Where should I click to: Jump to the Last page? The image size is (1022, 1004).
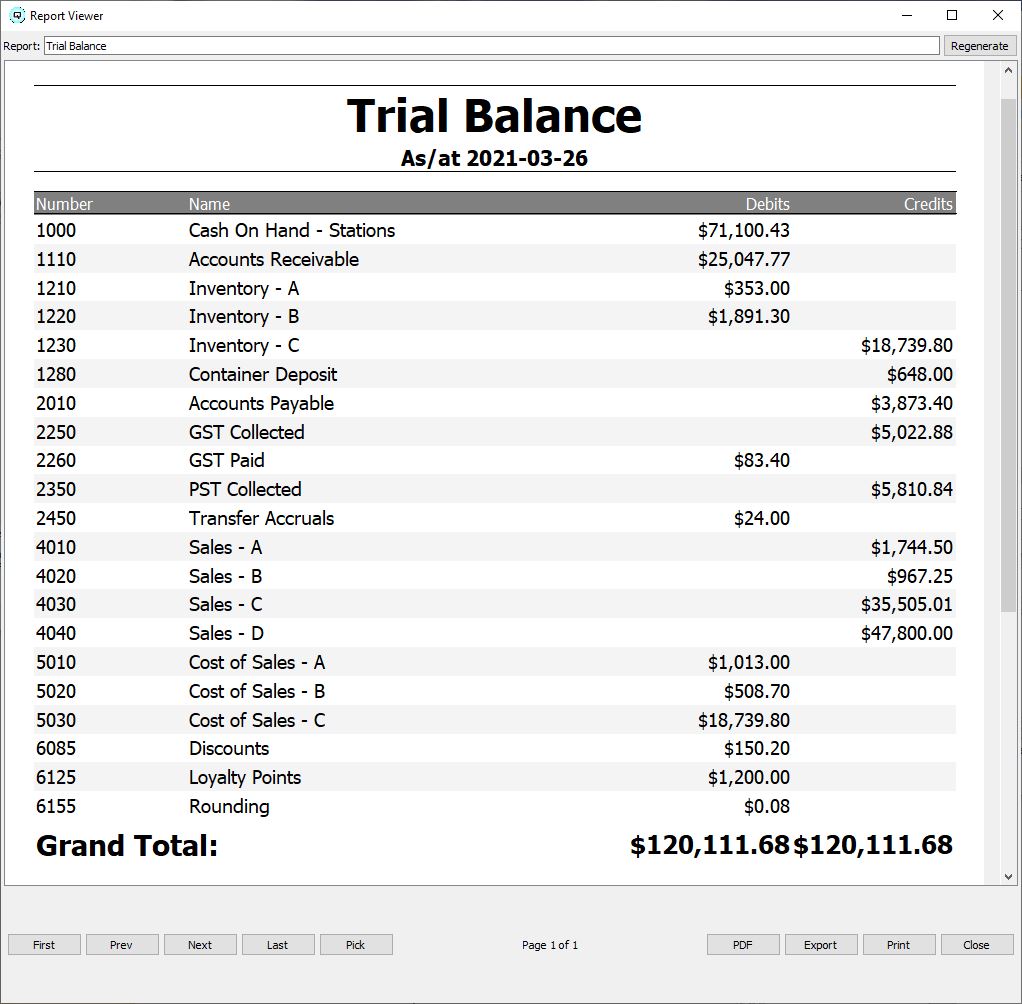click(278, 945)
